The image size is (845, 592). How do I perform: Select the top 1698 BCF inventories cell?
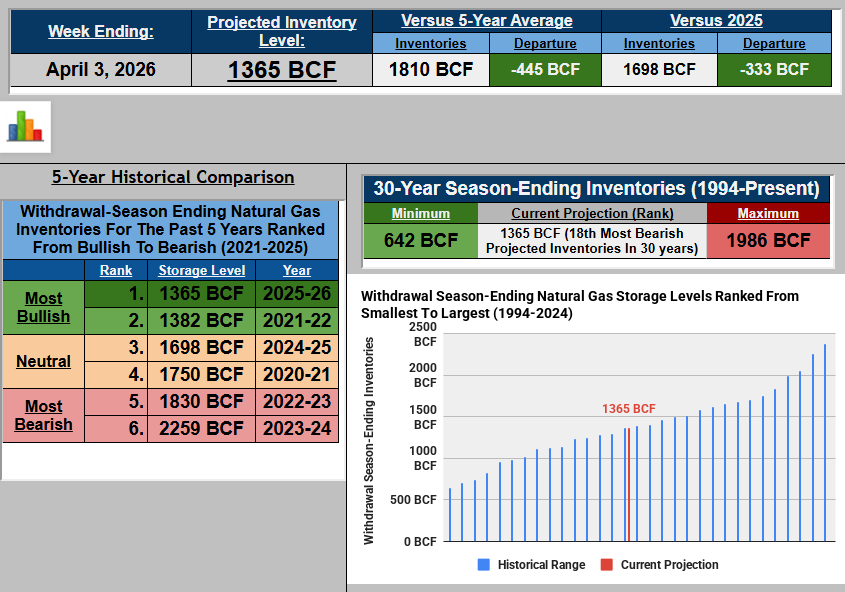coord(659,69)
